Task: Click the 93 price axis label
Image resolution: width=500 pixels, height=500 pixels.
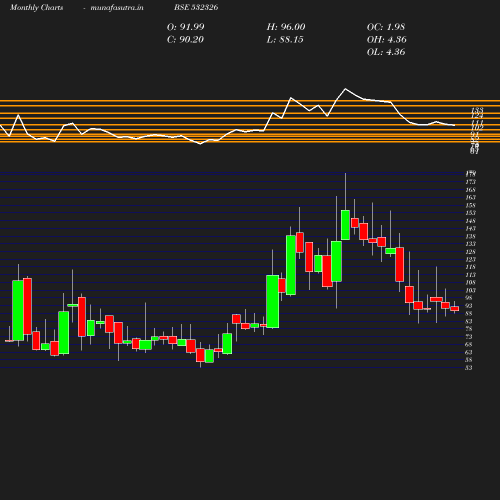Action: tap(469, 306)
